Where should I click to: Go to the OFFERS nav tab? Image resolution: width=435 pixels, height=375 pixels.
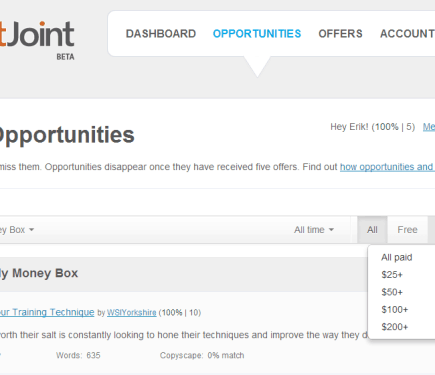(340, 34)
